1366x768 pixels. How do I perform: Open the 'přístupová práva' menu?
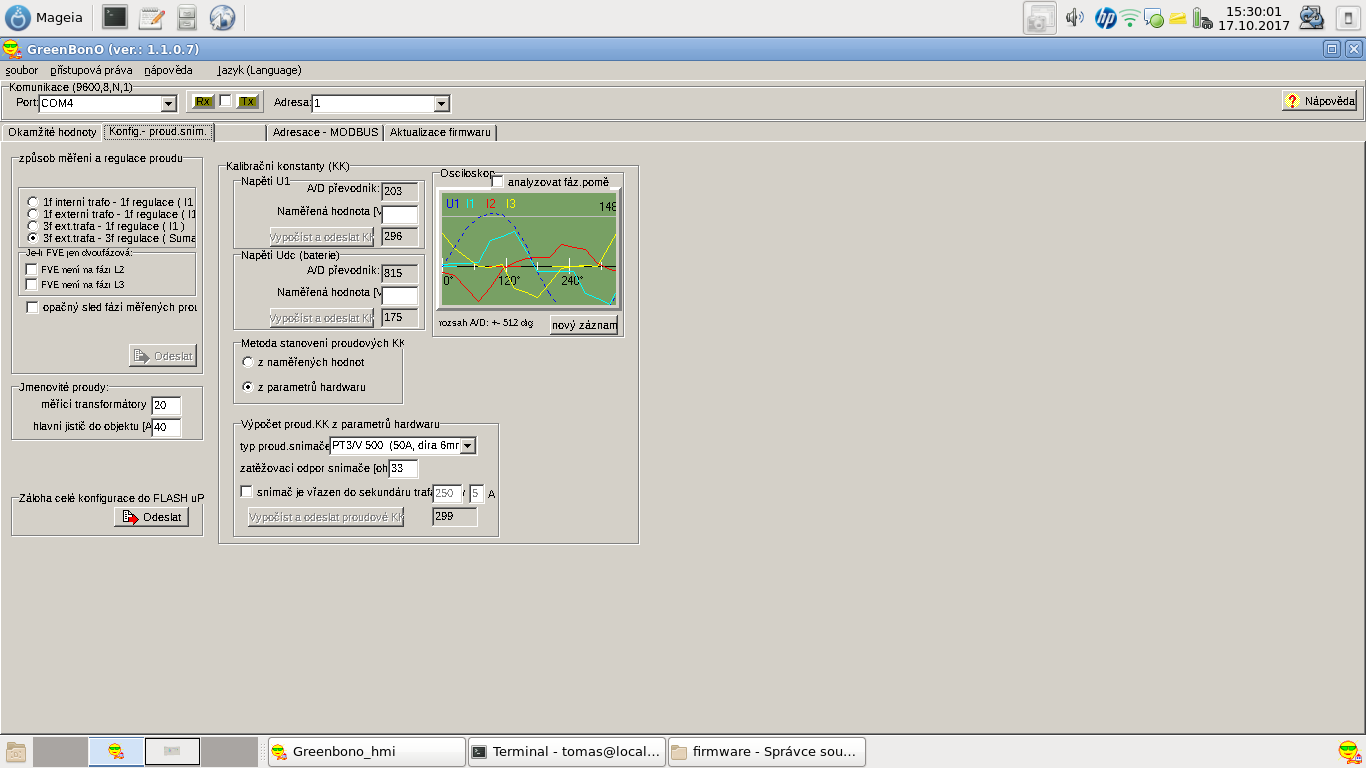pos(91,70)
